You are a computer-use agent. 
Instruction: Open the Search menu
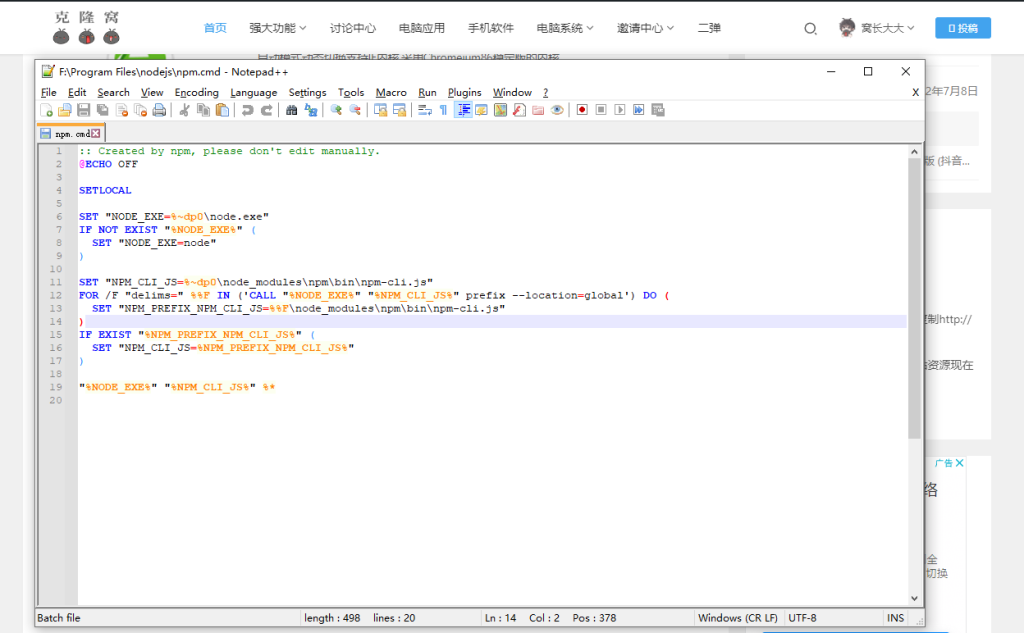(x=114, y=93)
